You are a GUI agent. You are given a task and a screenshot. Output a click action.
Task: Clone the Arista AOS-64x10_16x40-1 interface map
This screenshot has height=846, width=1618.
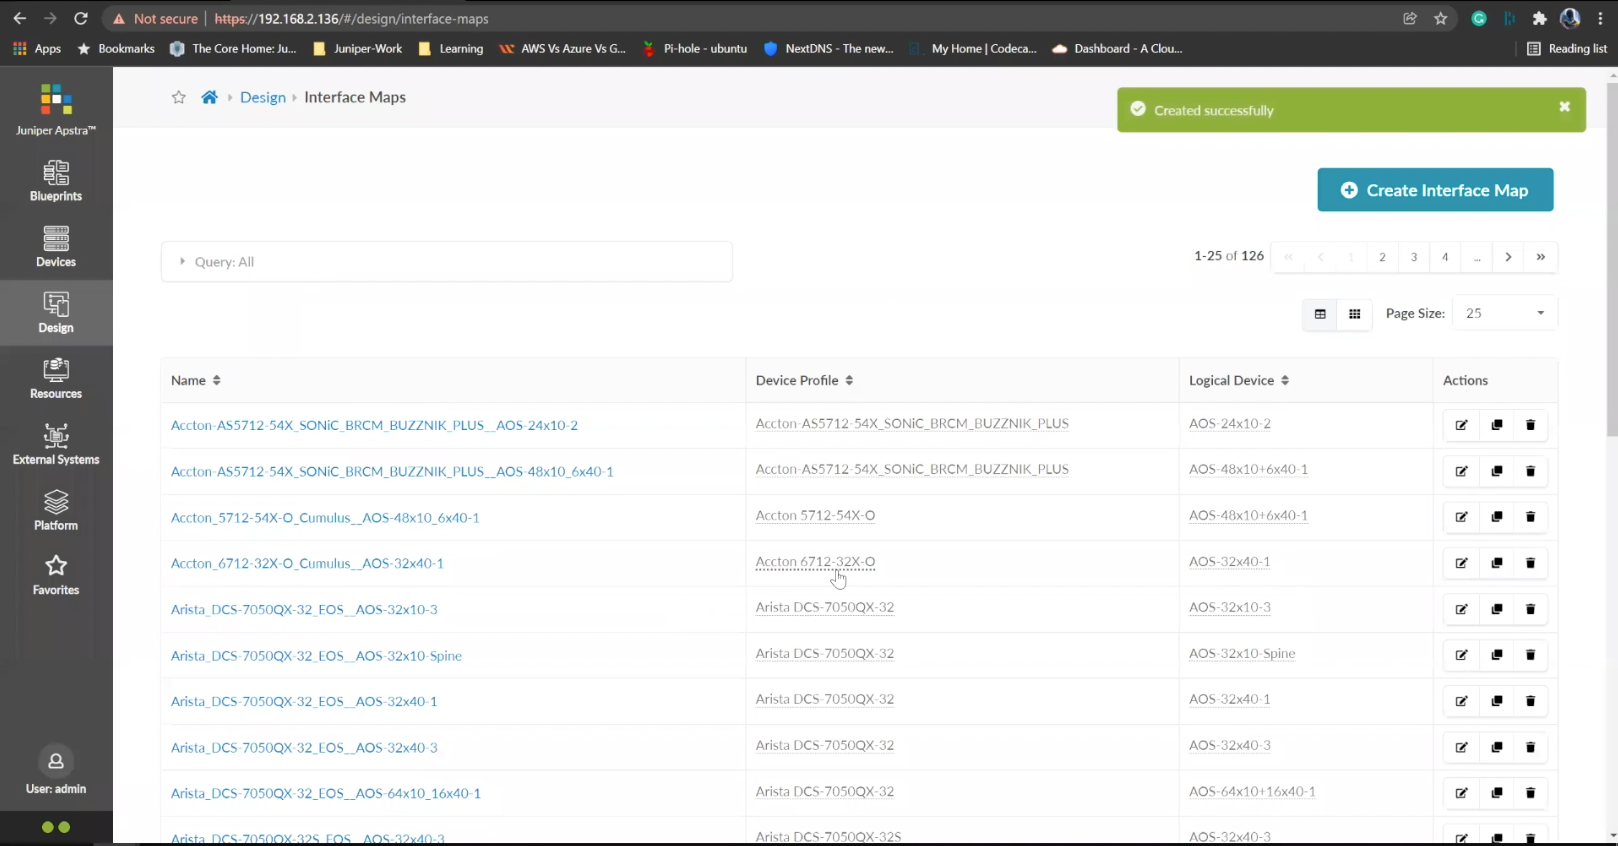click(1496, 793)
